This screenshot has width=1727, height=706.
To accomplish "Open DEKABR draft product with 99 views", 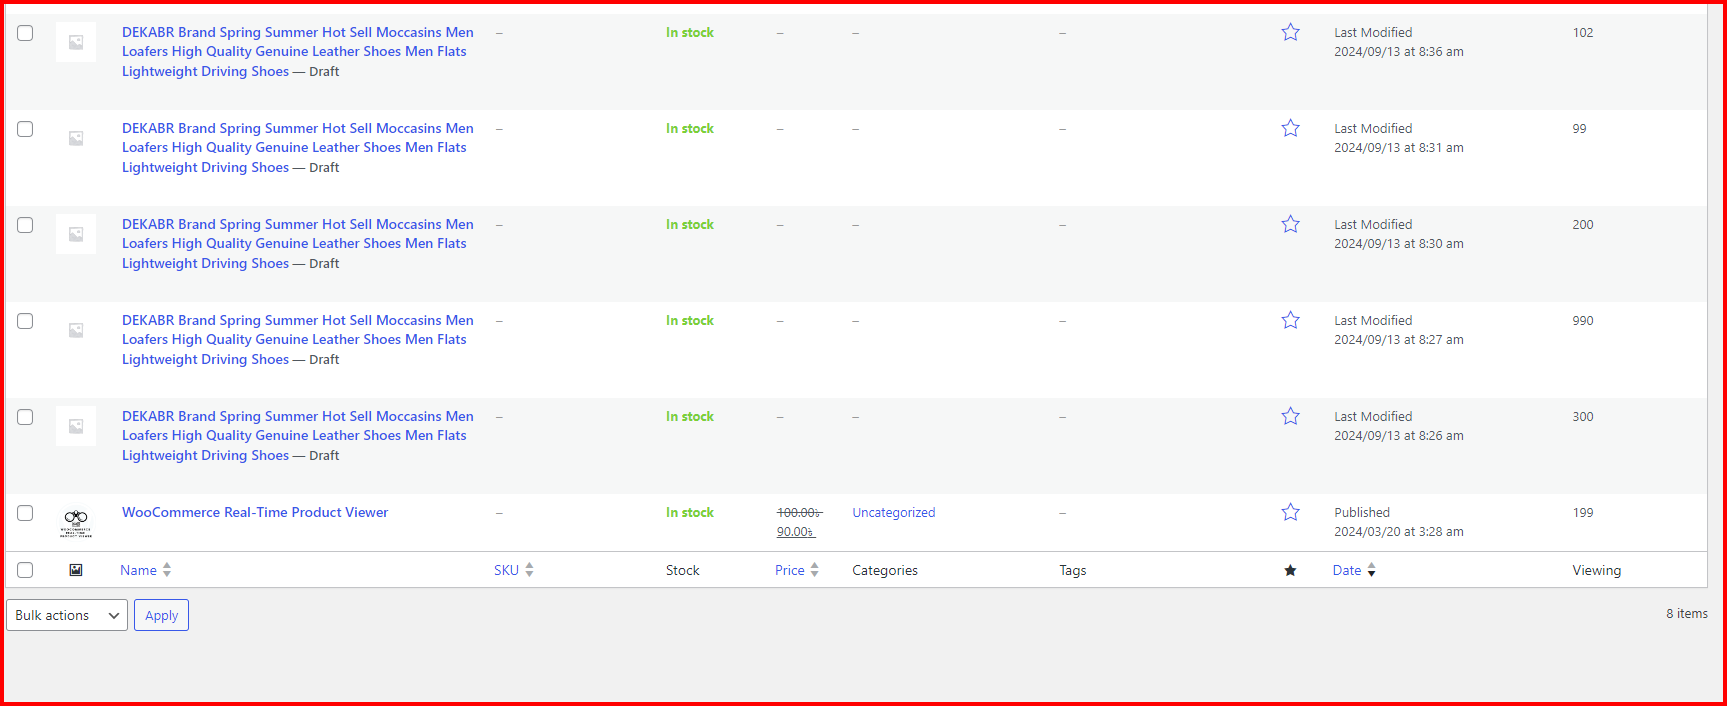I will coord(298,148).
